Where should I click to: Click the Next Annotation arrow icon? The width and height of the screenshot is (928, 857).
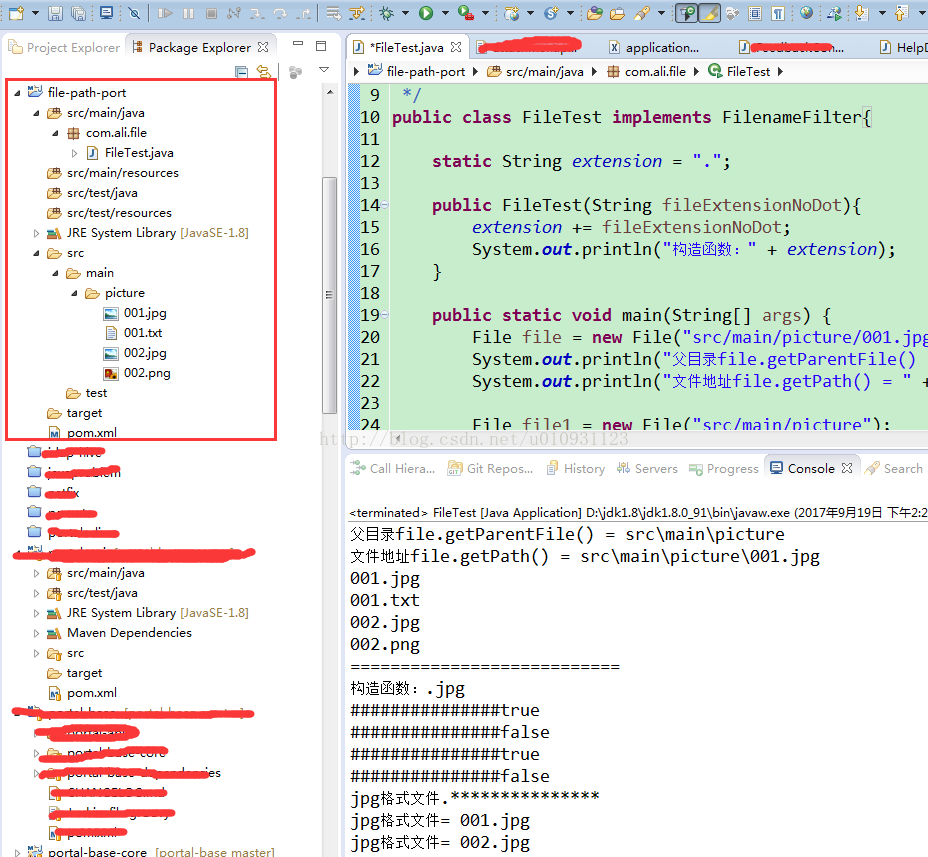click(x=861, y=13)
